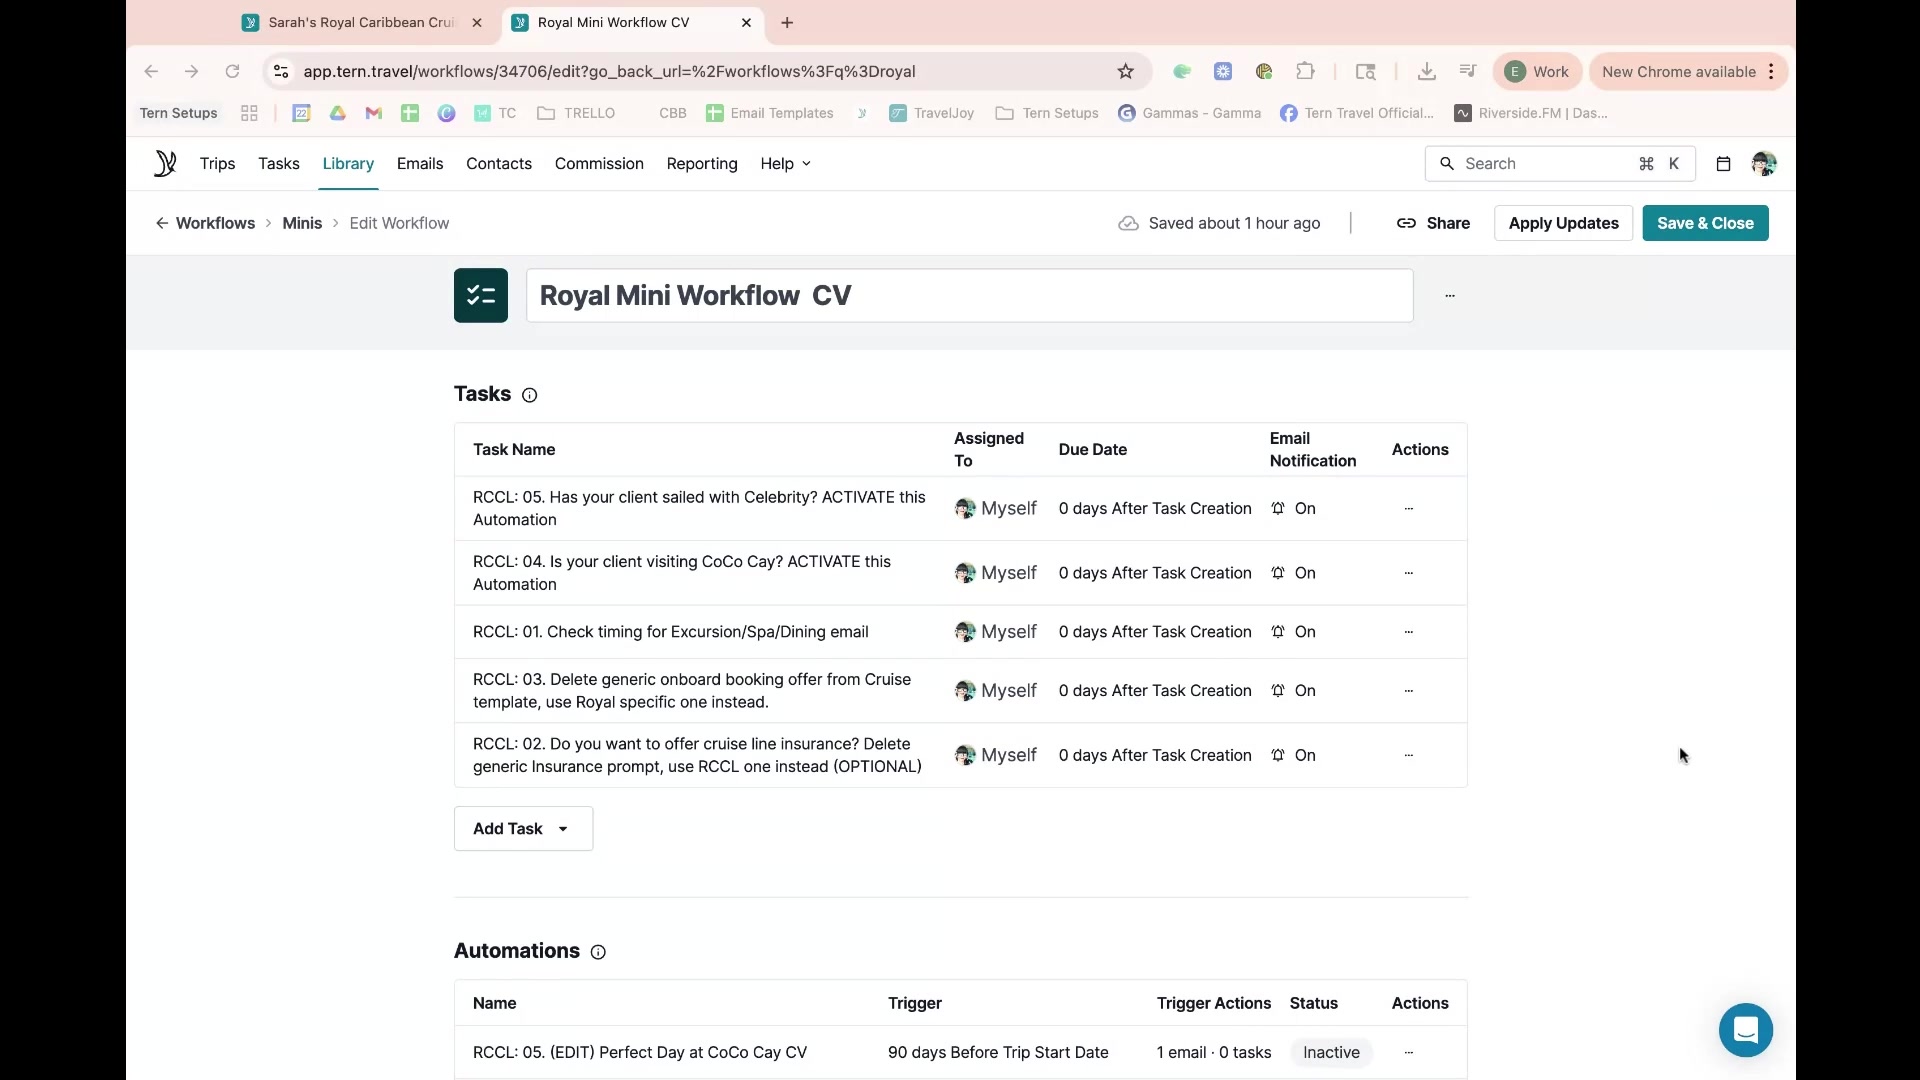Screen dimensions: 1920x1080
Task: Open the Add Task dropdown
Action: tap(523, 829)
